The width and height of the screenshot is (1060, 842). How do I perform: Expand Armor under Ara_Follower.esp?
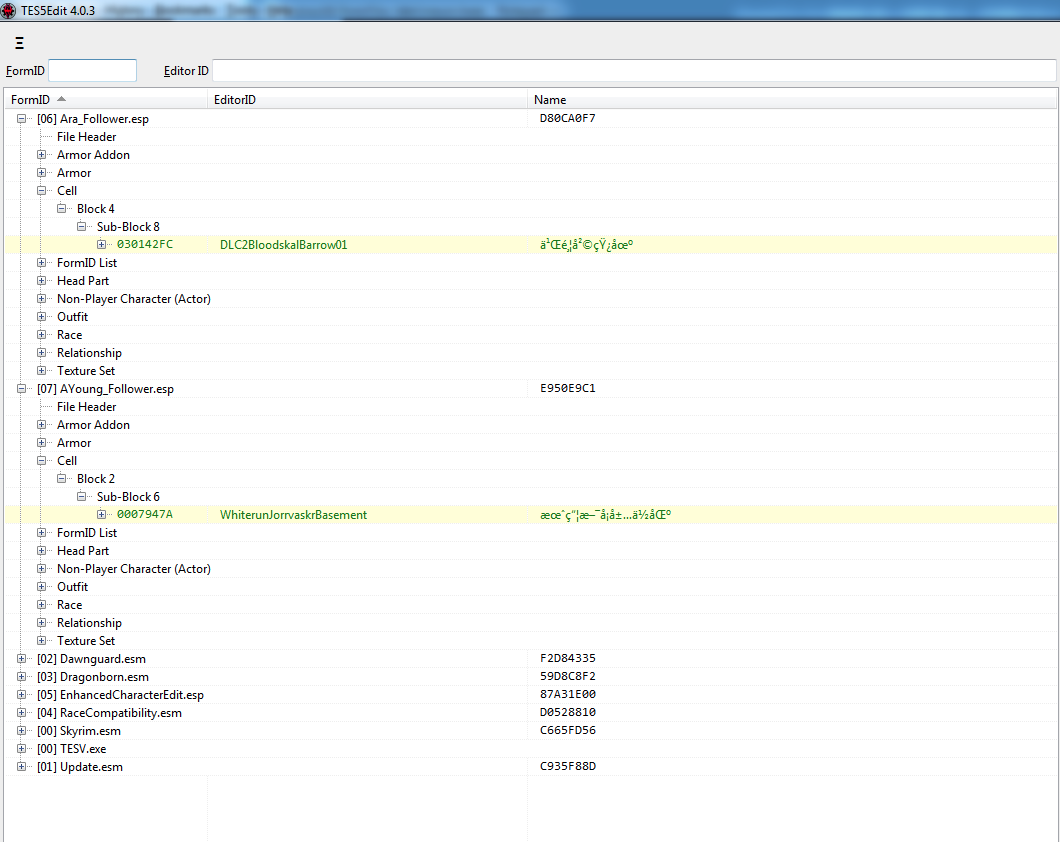41,172
